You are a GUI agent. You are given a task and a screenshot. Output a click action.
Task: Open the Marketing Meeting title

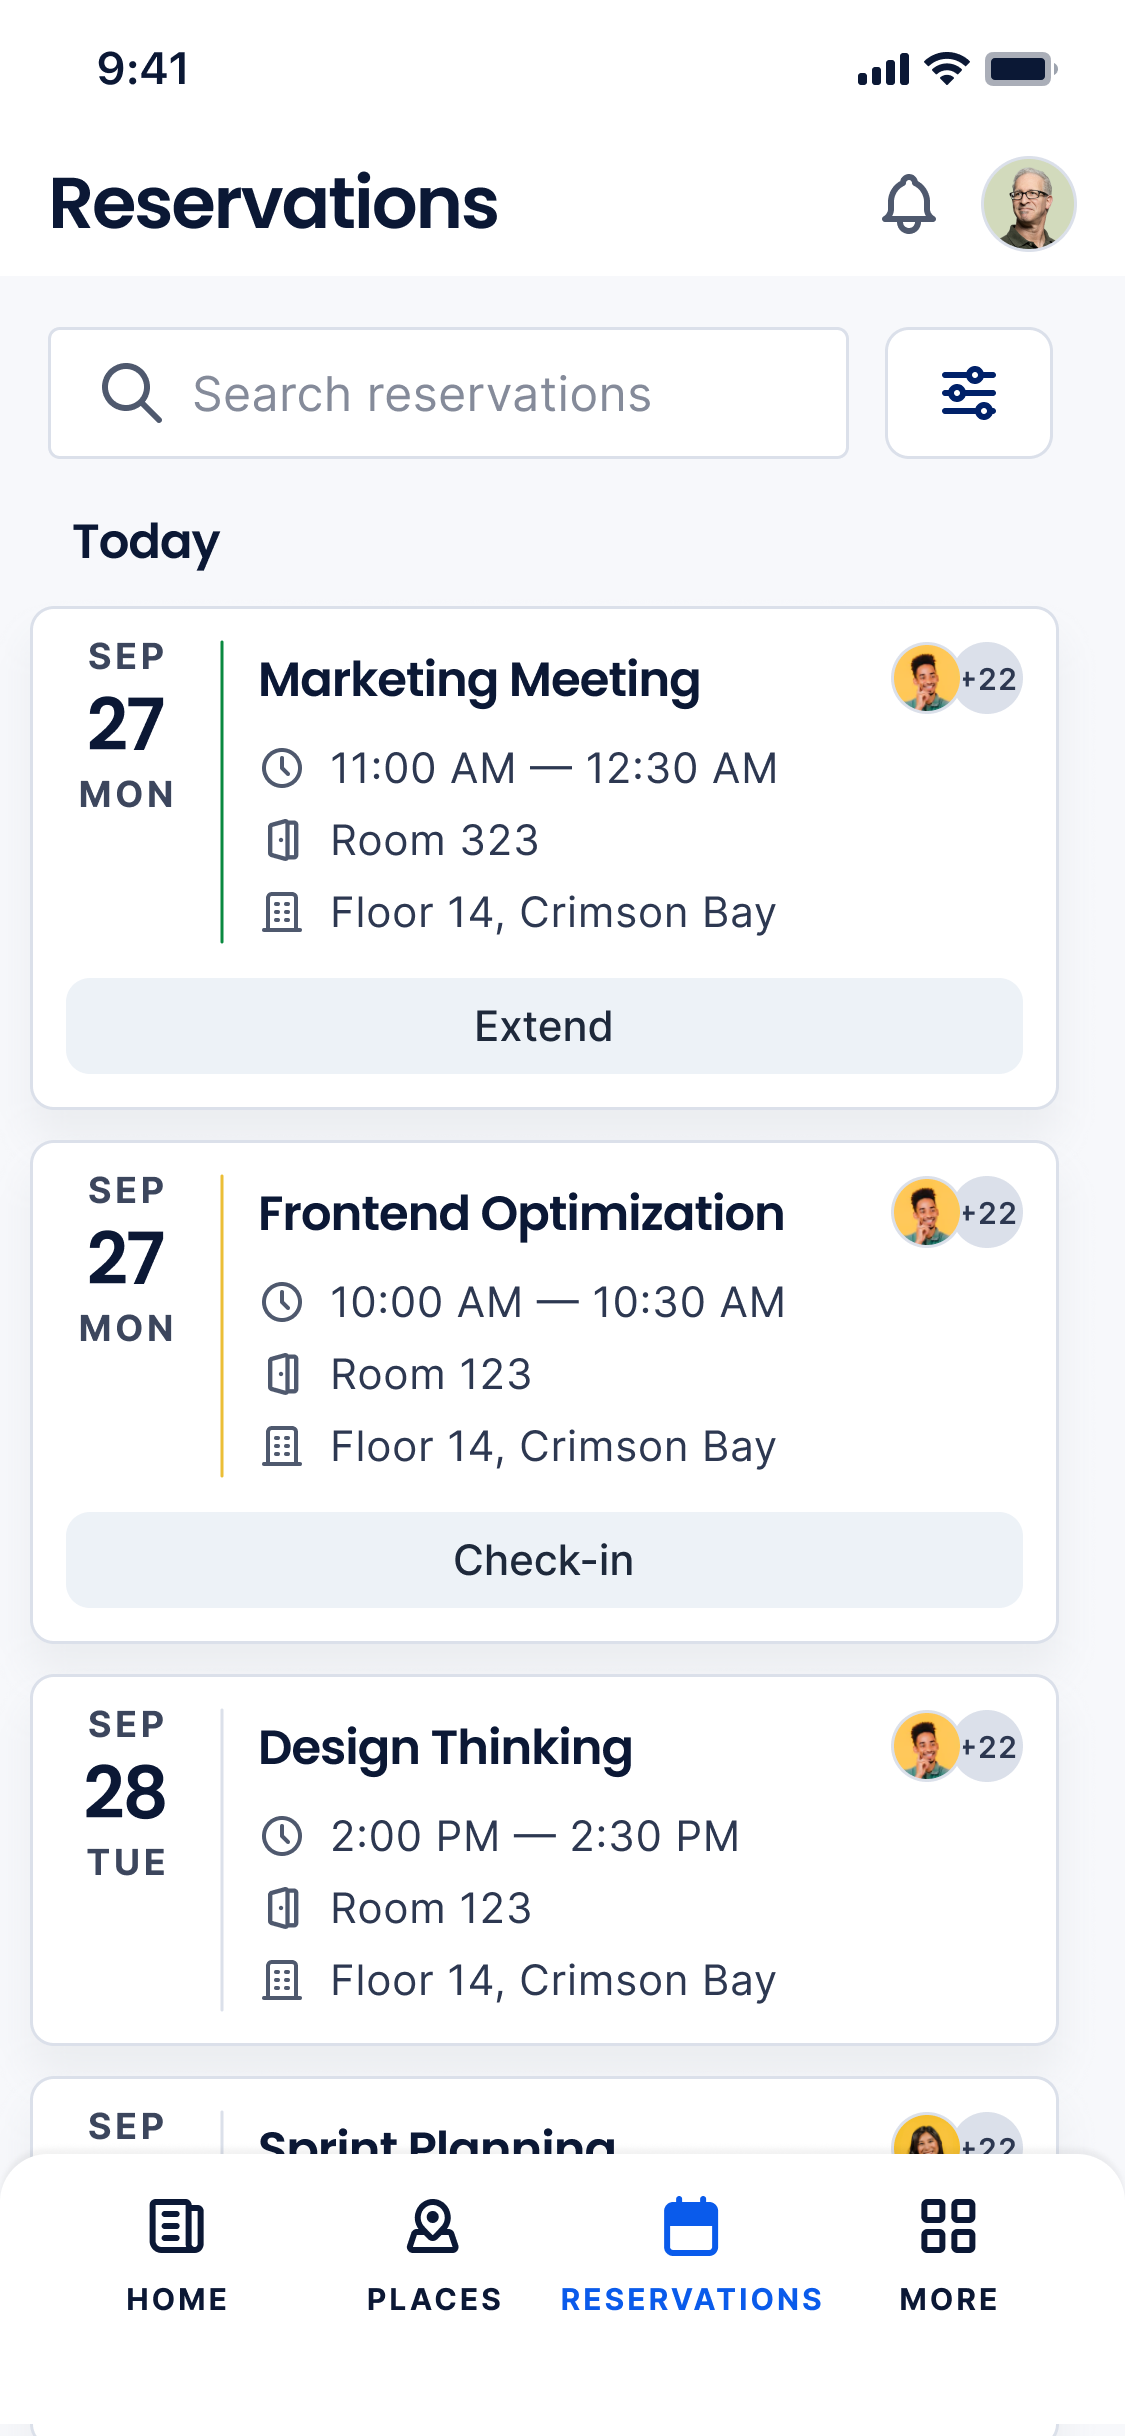coord(479,680)
